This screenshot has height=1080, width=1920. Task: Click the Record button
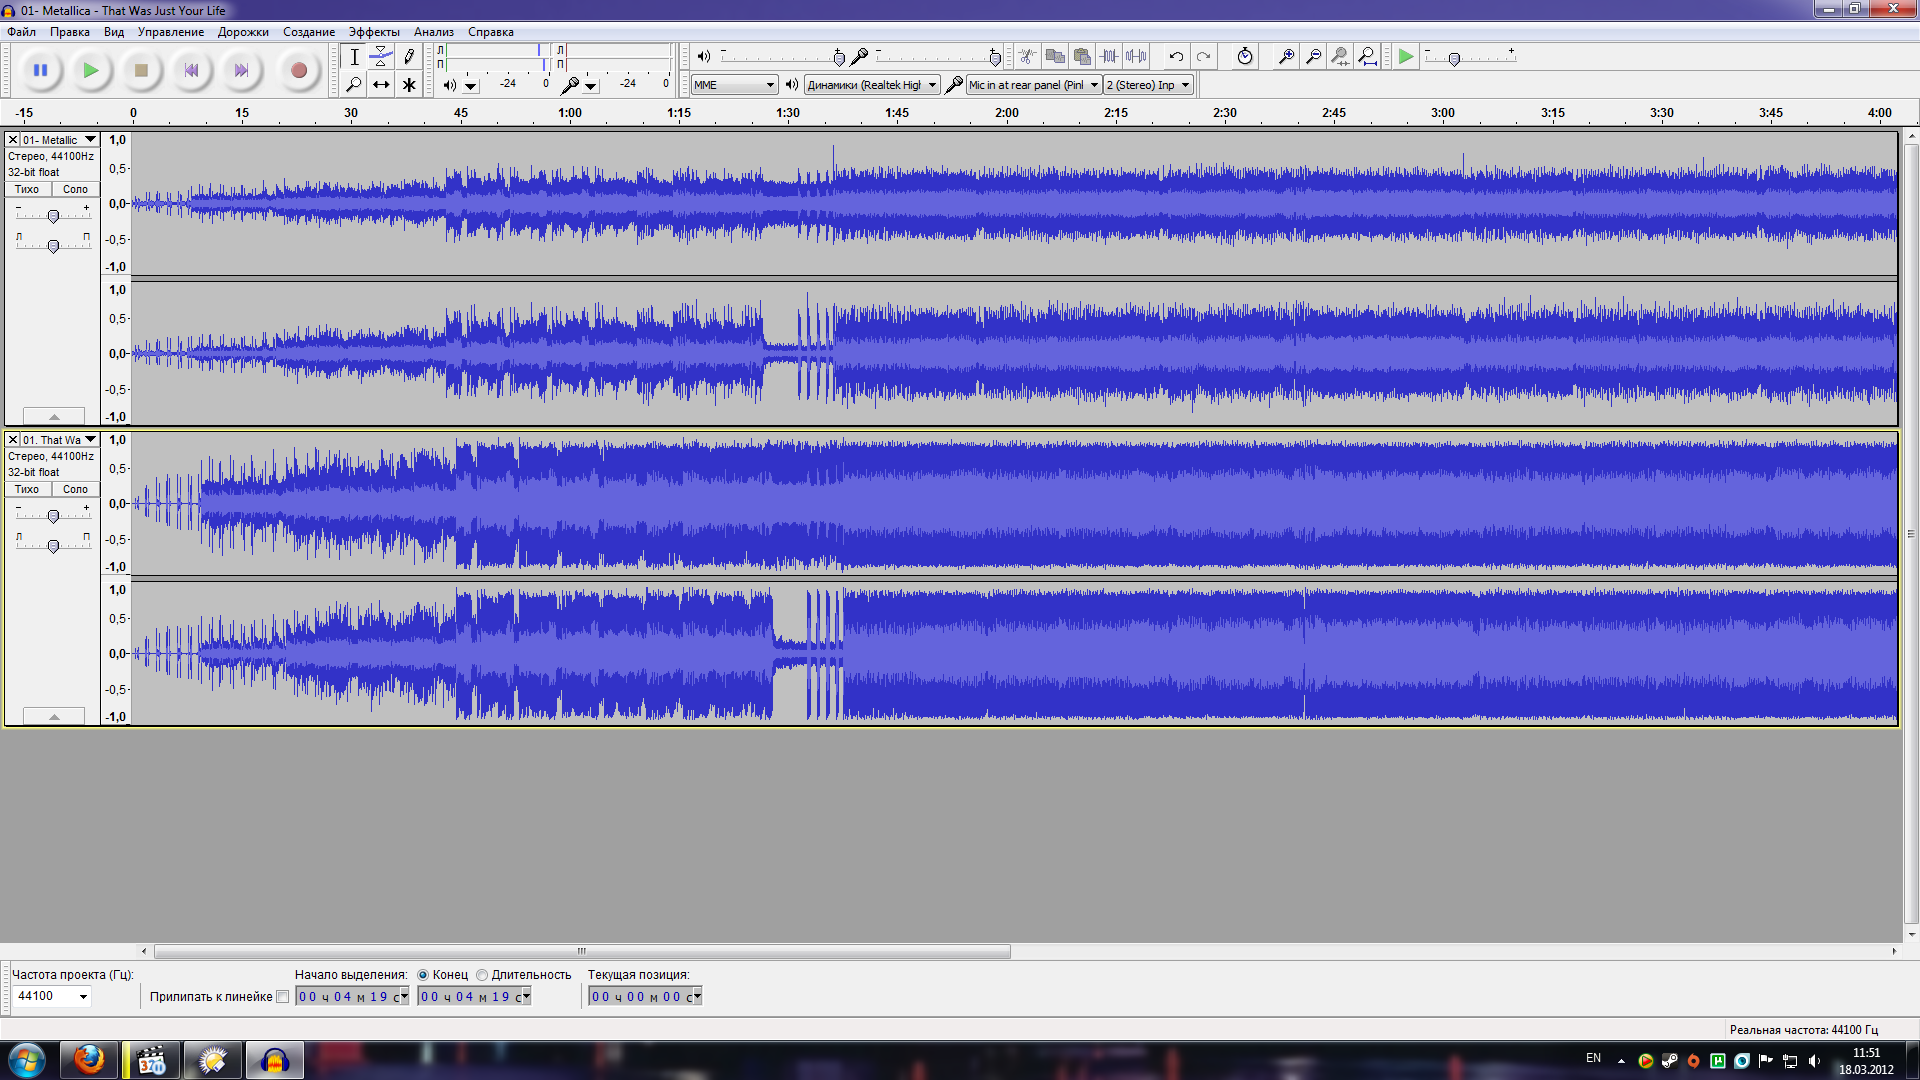pos(298,70)
